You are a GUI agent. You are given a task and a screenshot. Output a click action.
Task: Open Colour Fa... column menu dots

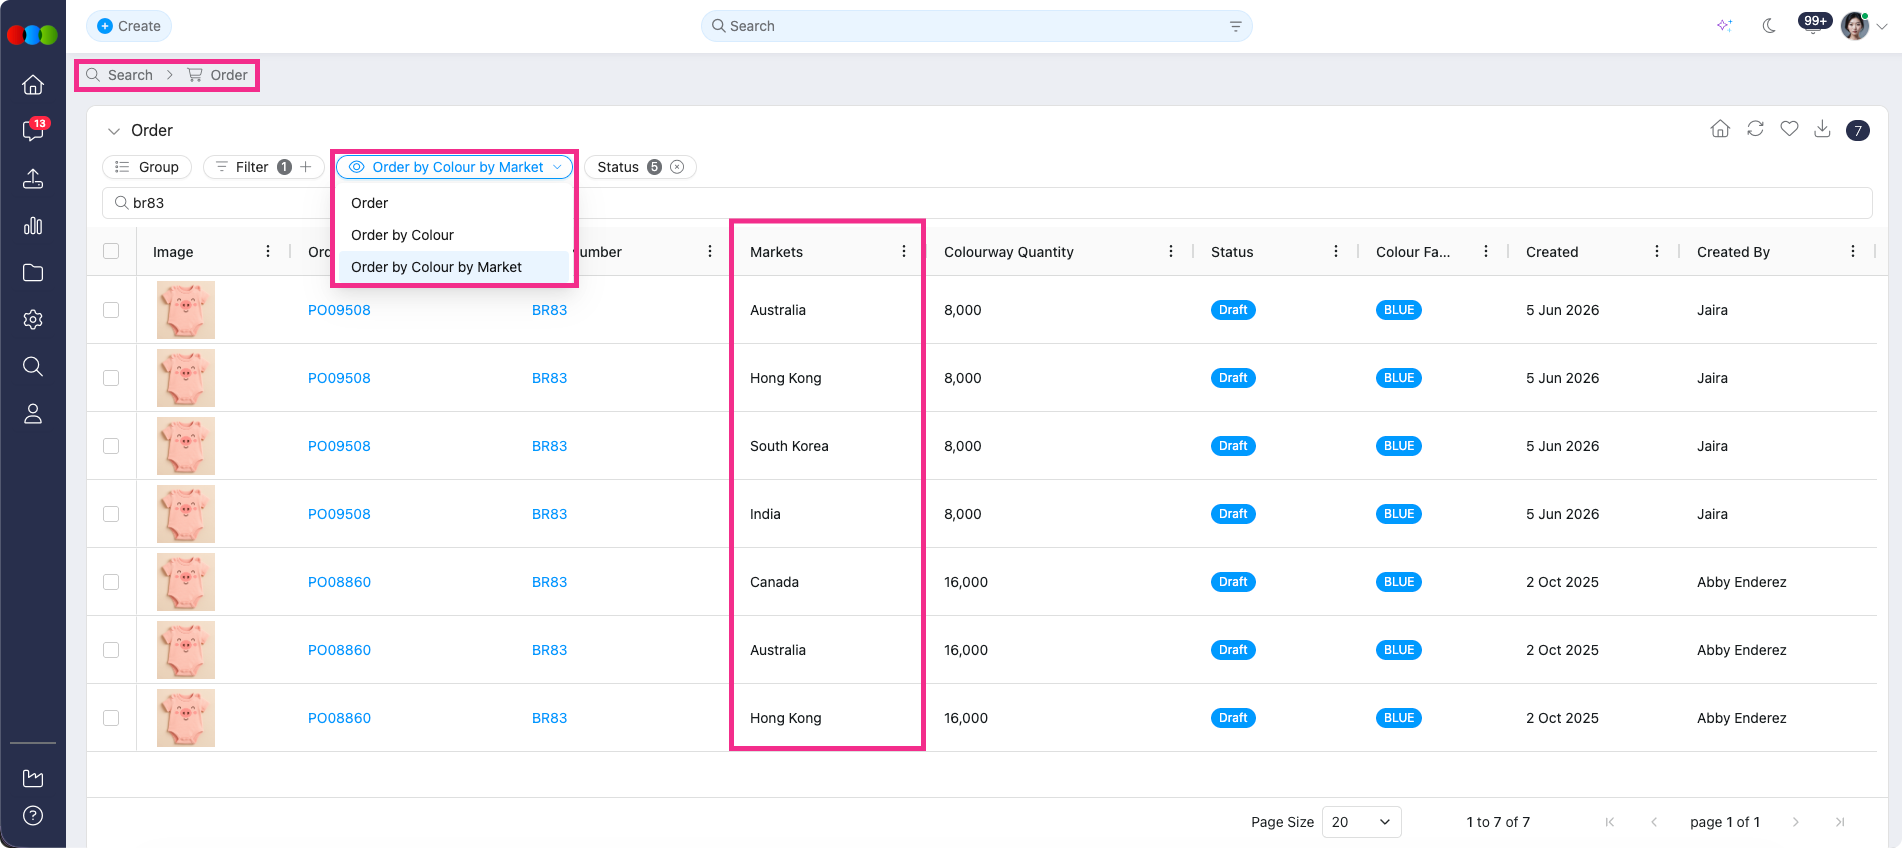[1486, 252]
